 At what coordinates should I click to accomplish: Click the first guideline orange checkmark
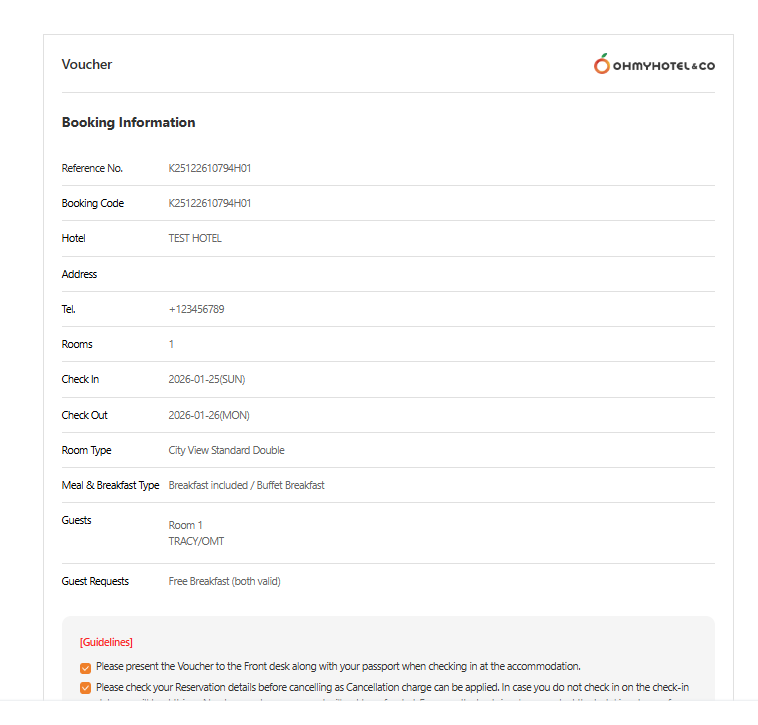[85, 667]
